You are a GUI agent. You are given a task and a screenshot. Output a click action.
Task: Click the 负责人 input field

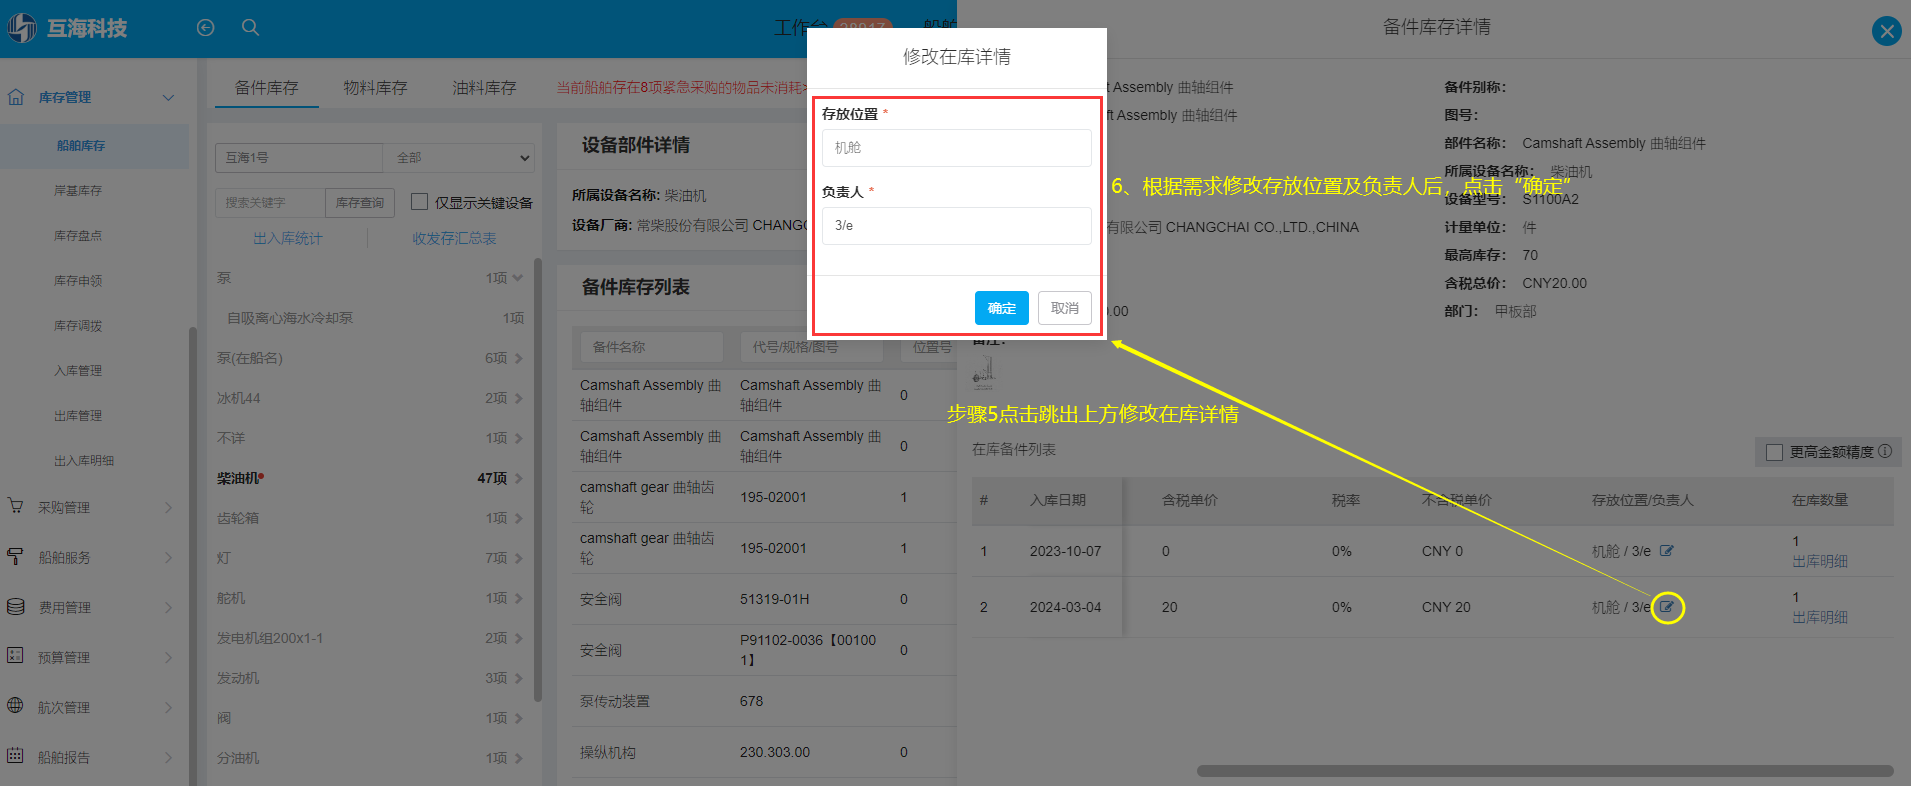coord(957,226)
